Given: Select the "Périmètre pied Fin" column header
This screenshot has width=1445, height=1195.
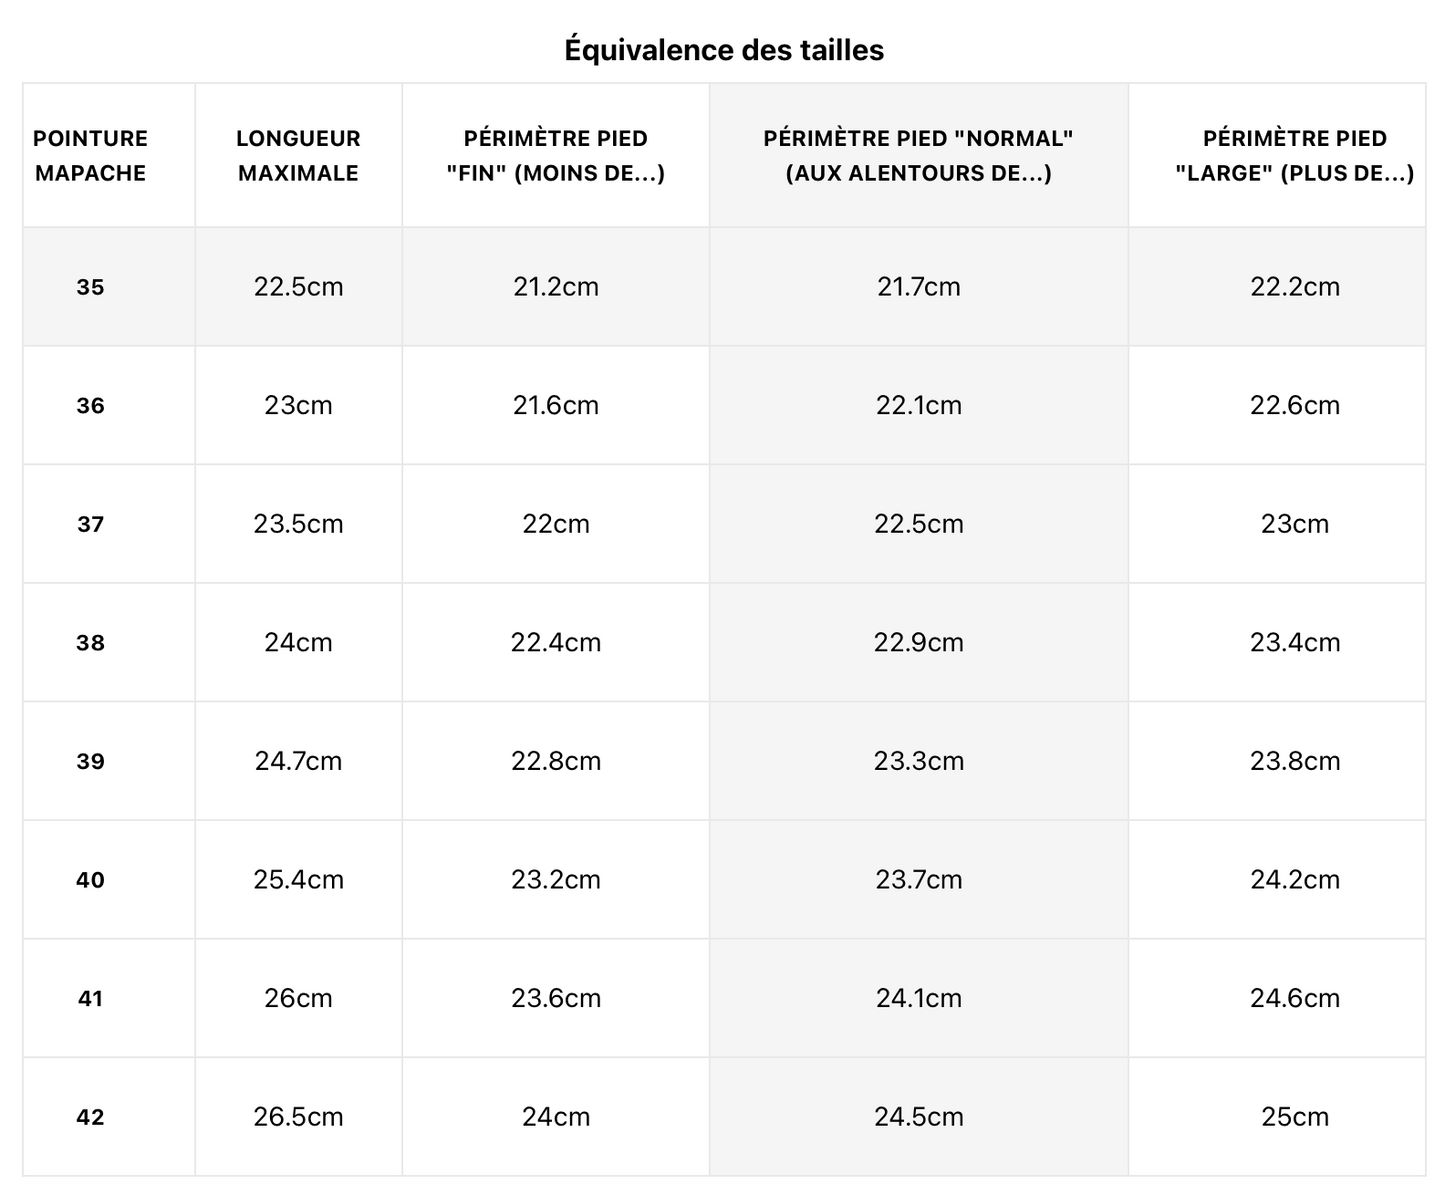Looking at the screenshot, I should 555,156.
